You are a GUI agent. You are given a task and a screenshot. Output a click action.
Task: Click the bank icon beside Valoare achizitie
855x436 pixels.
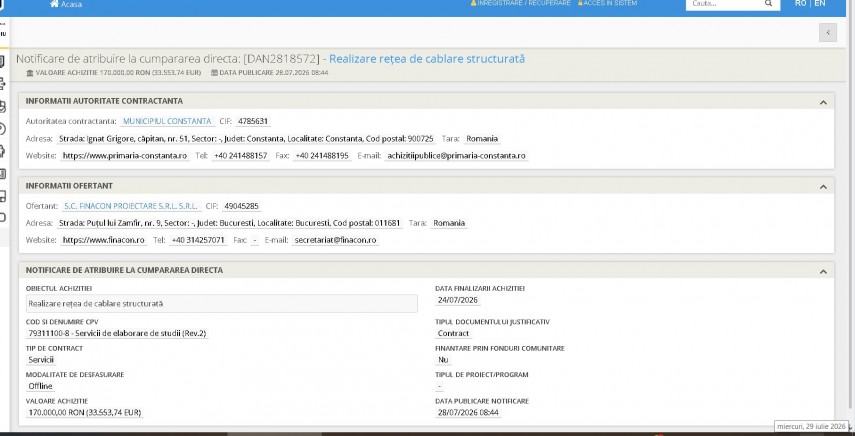point(30,72)
